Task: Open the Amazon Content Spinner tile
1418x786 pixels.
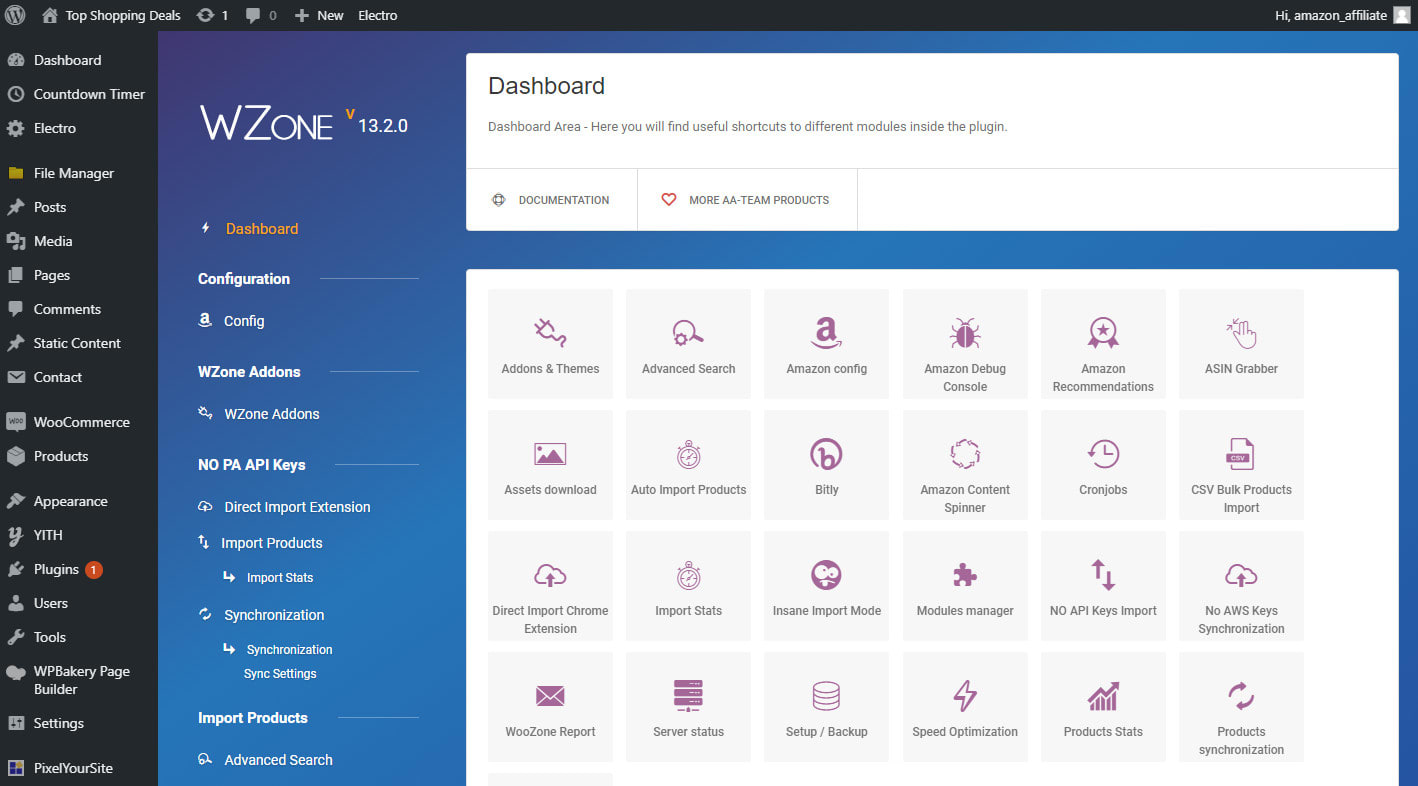Action: point(965,465)
